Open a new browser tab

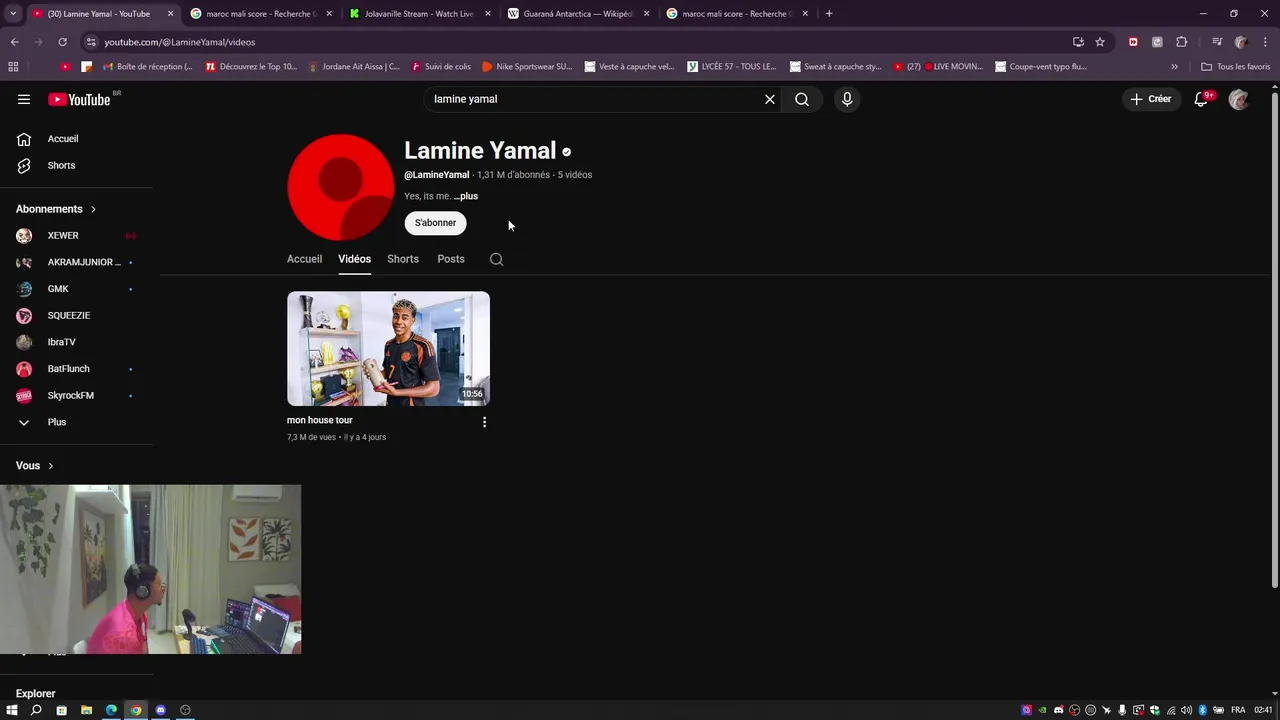829,14
